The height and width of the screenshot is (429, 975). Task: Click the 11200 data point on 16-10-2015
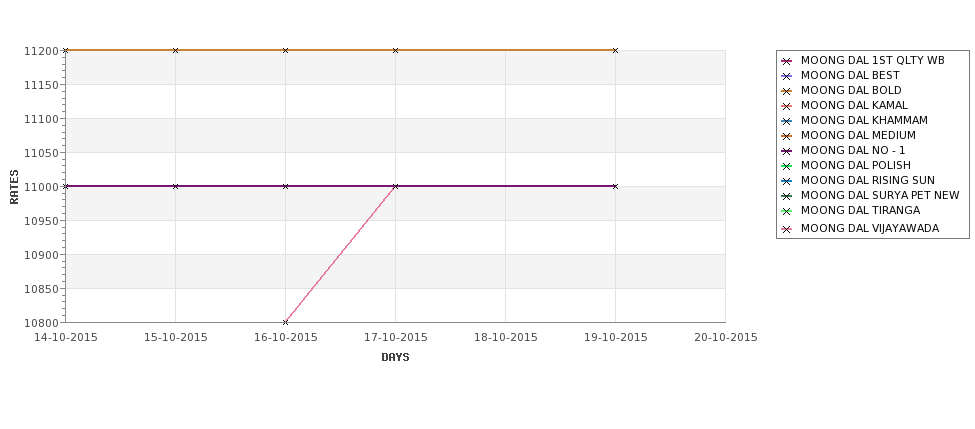click(285, 50)
